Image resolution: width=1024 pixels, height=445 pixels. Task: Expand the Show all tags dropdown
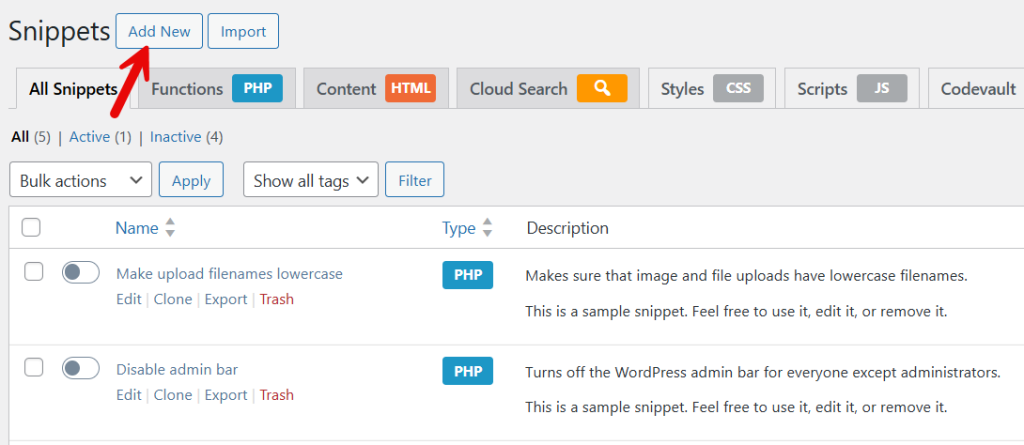click(311, 181)
